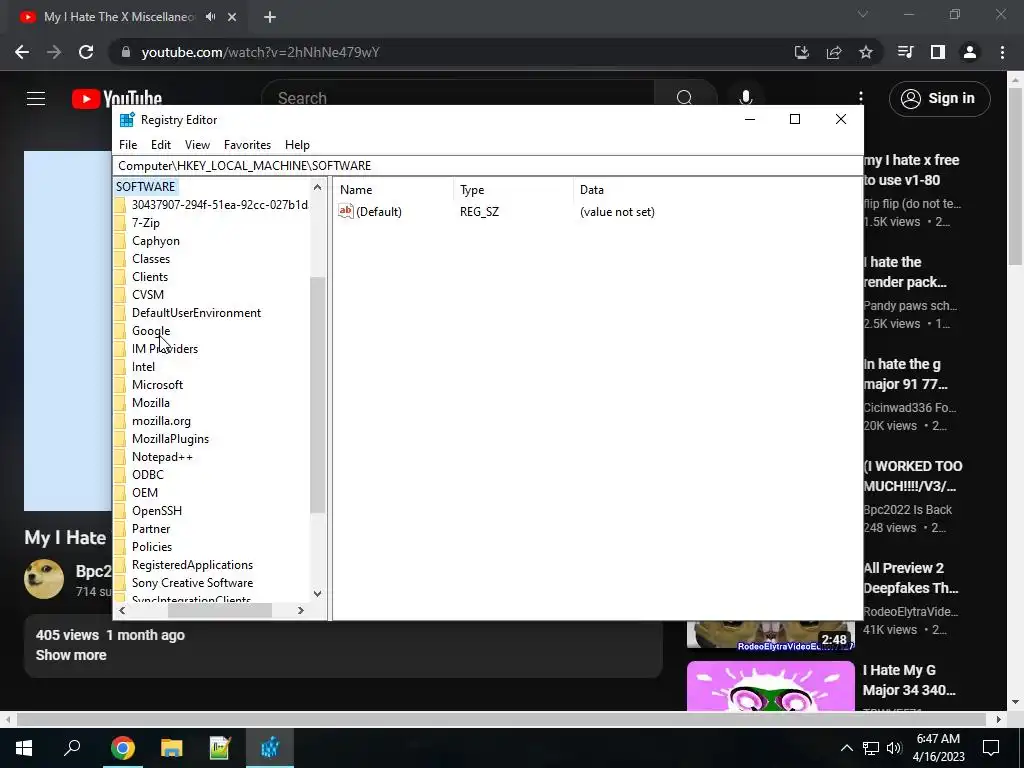1024x768 pixels.
Task: Click the YouTube search magnifier button
Action: click(685, 98)
